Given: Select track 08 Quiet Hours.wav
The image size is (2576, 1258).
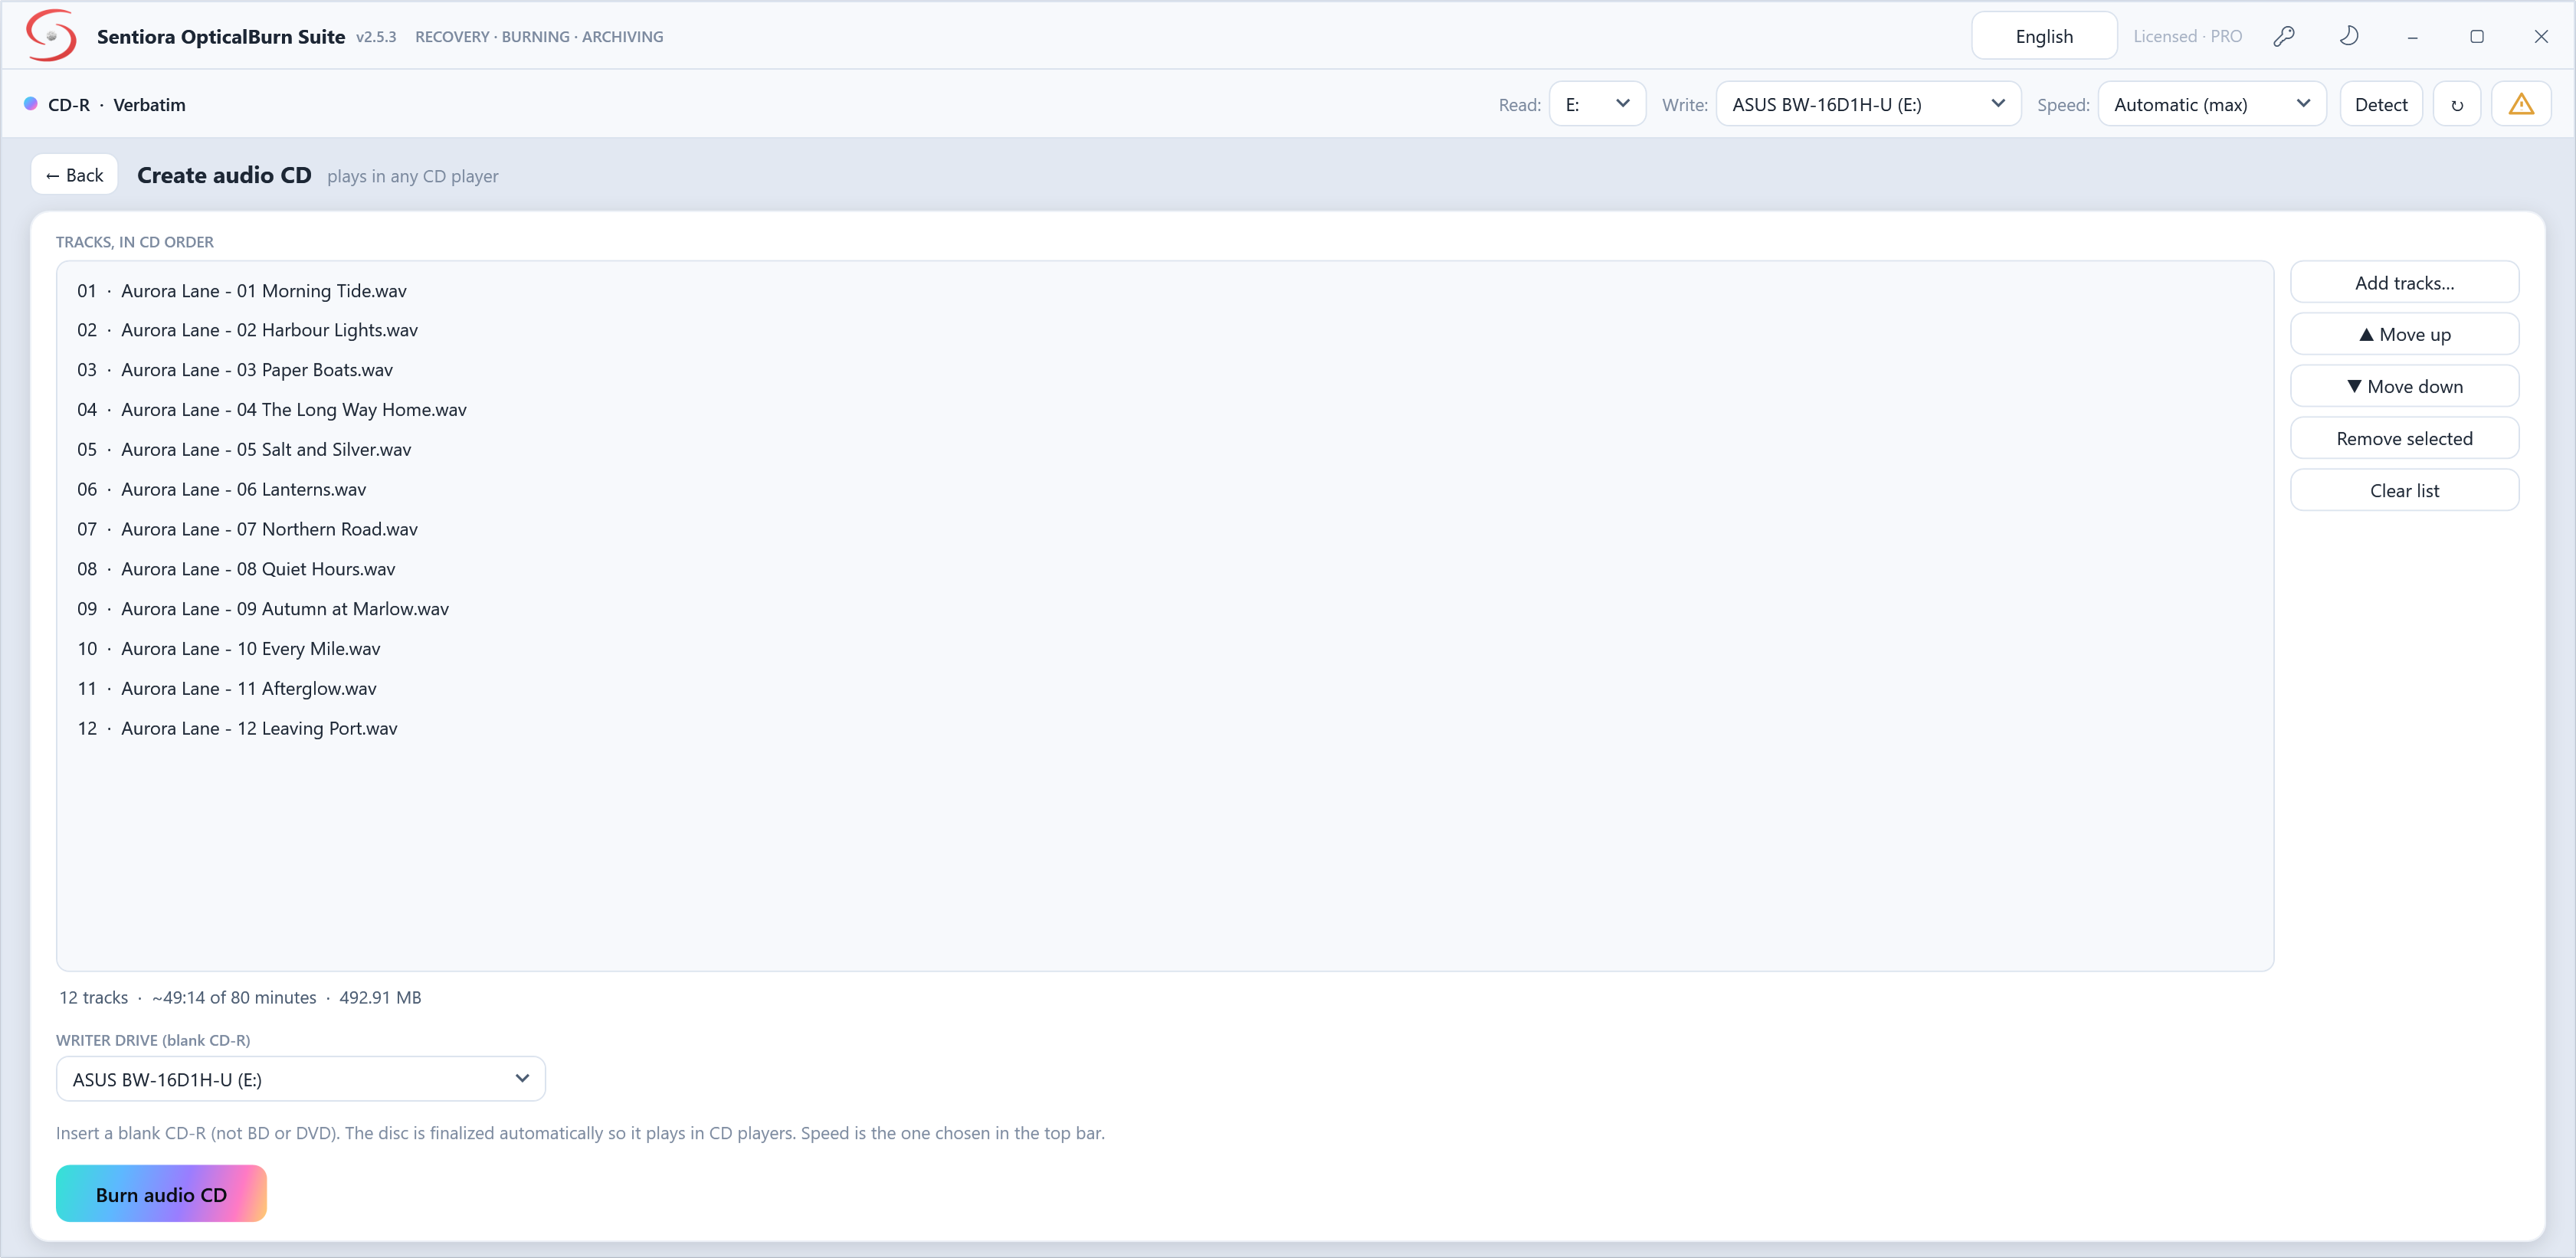Looking at the screenshot, I should tap(1165, 569).
